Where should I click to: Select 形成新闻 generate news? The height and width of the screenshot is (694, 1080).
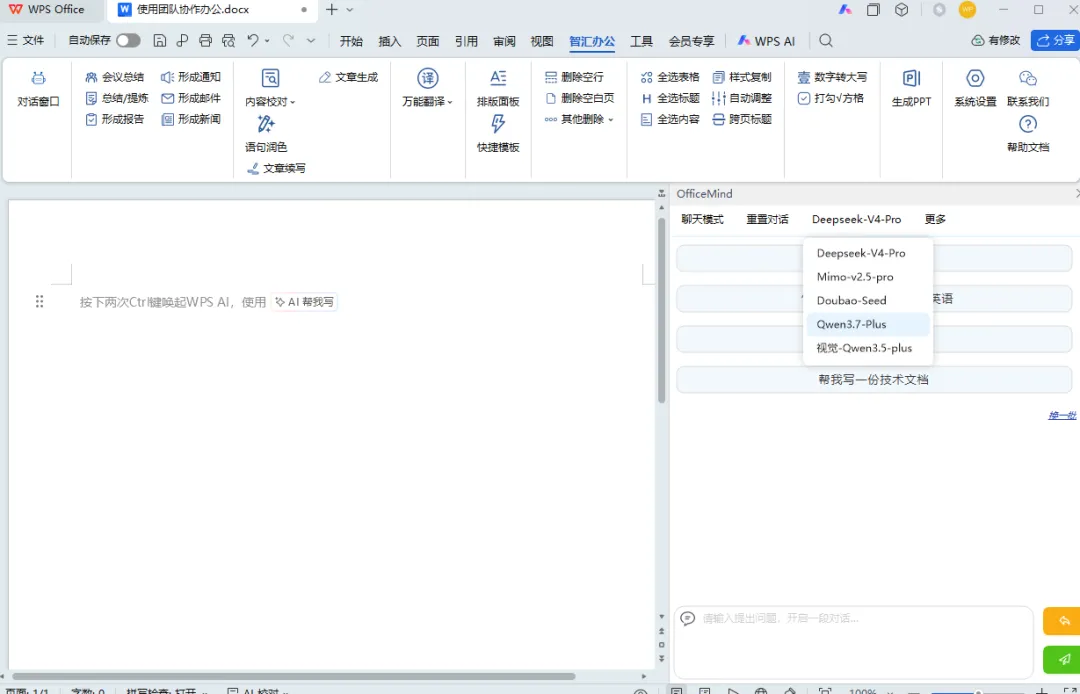coord(191,119)
